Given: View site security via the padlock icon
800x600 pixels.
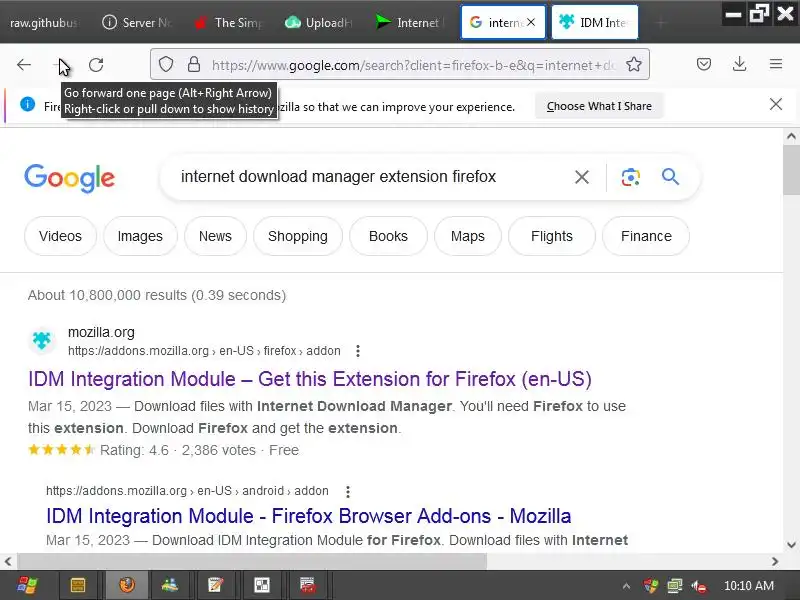Looking at the screenshot, I should [x=193, y=64].
